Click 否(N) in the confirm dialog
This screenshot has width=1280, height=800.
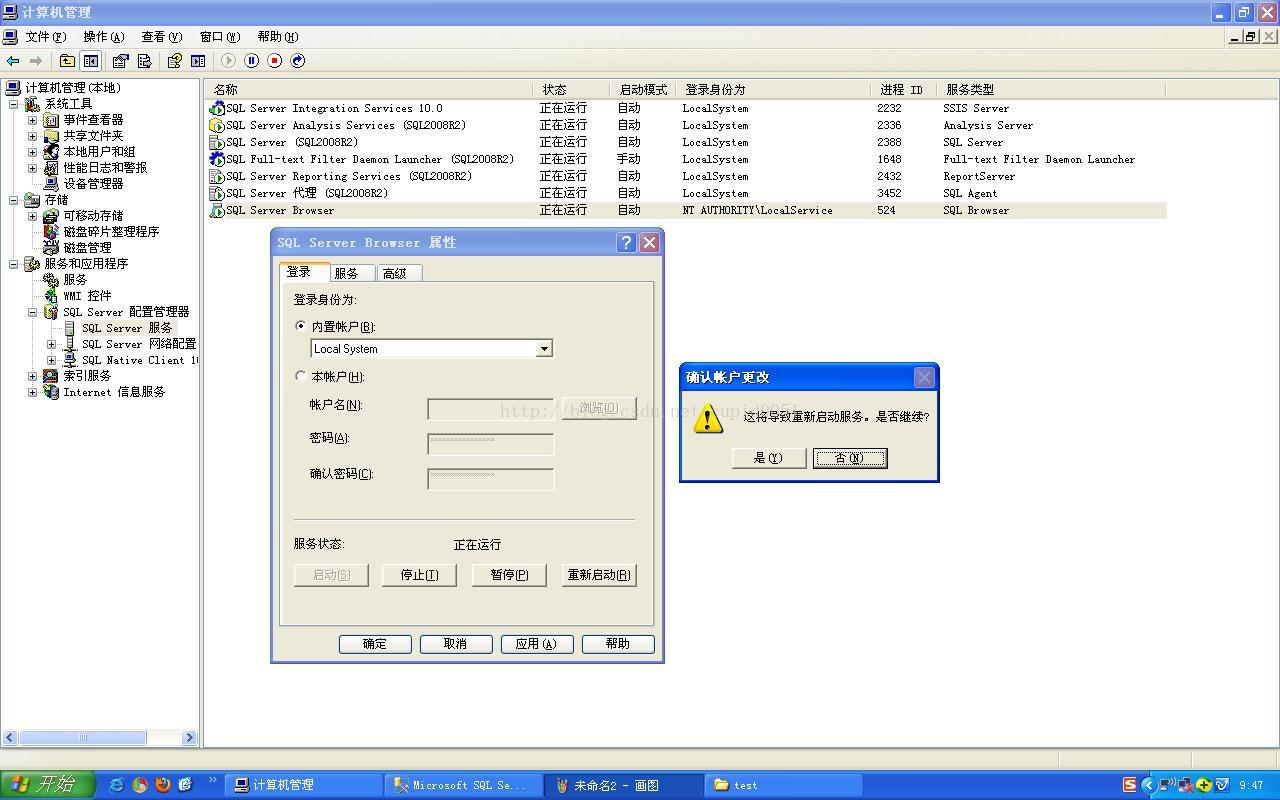pos(850,458)
